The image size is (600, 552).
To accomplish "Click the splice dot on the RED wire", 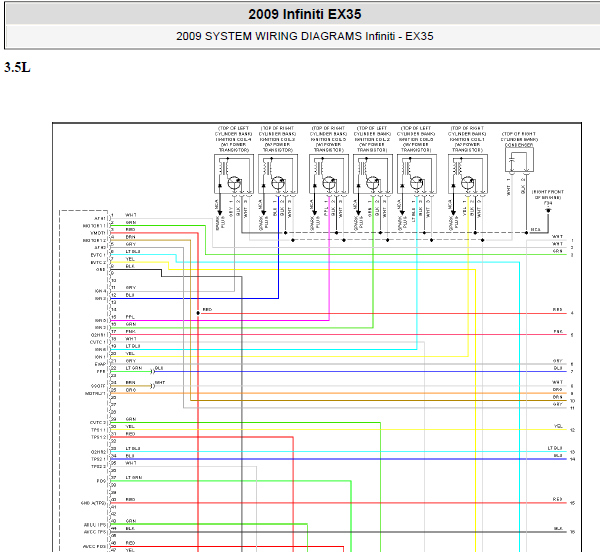I will [x=198, y=313].
